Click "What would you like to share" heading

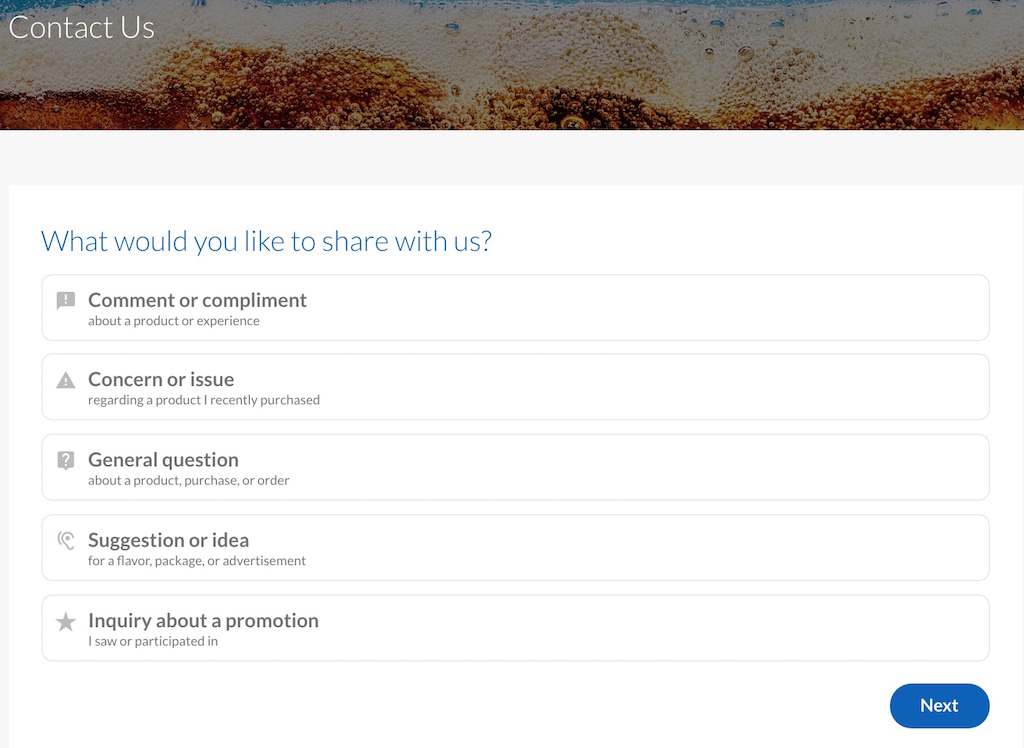coord(266,242)
